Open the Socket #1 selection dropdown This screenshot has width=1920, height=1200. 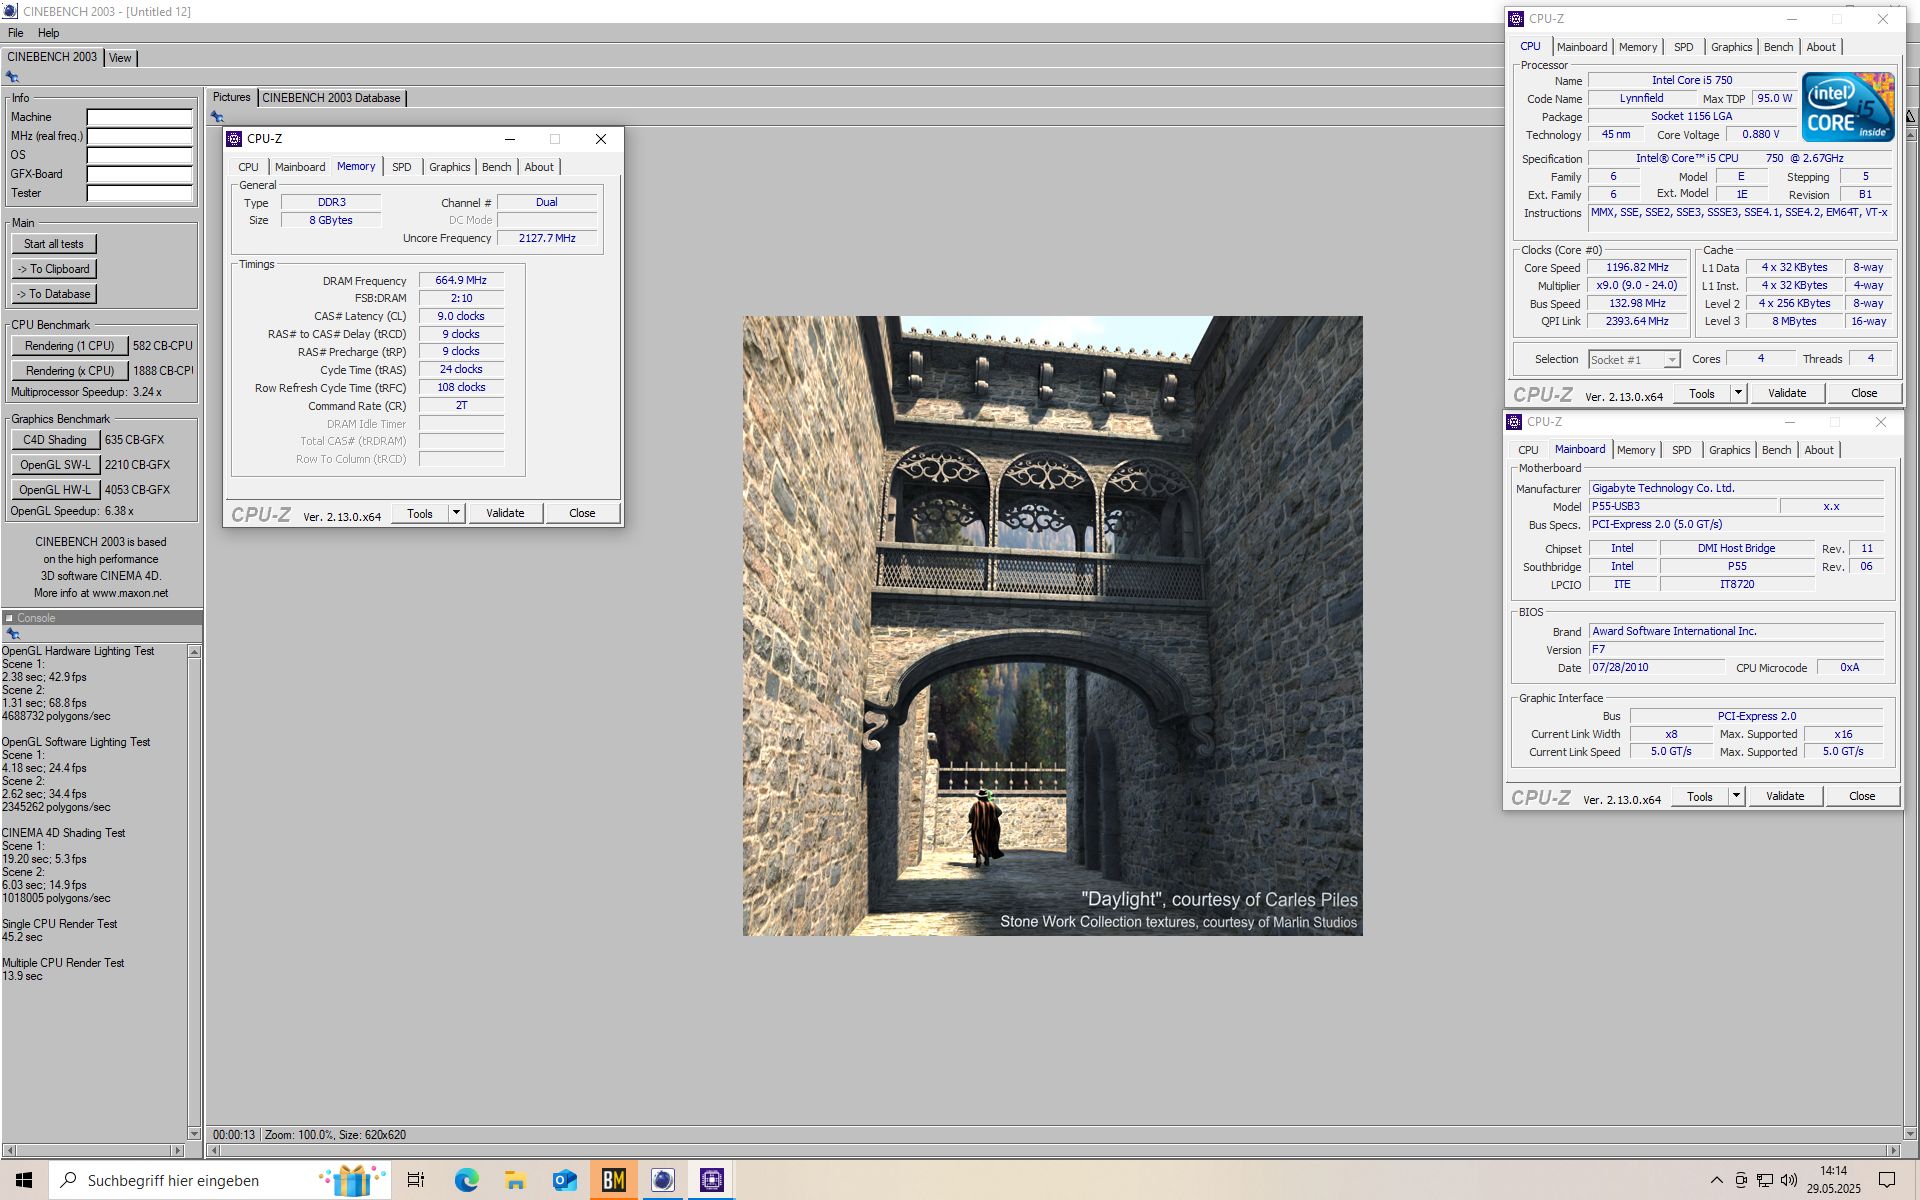[1634, 360]
